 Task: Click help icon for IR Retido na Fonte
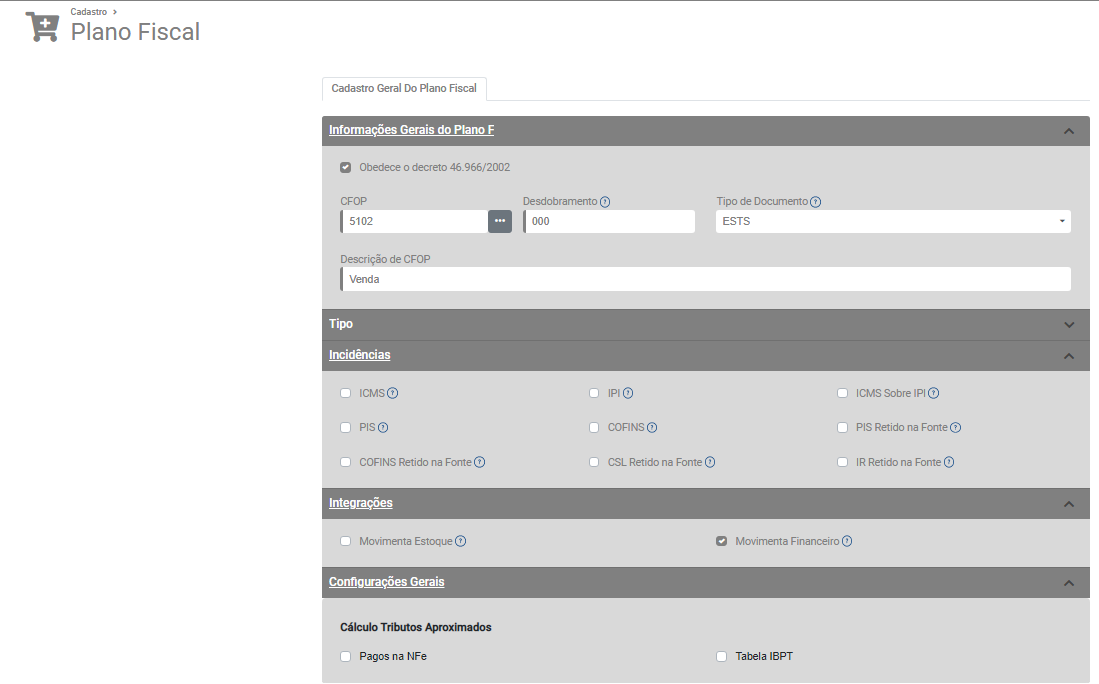tap(949, 463)
